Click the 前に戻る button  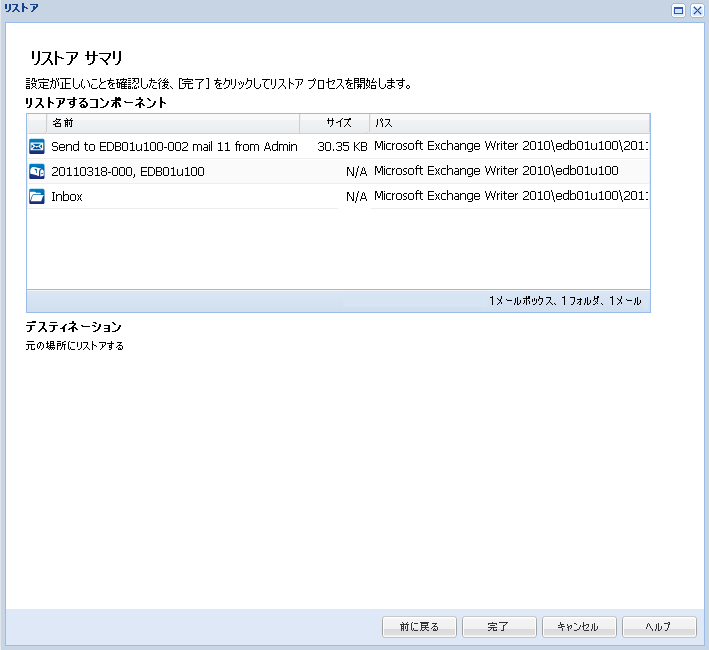pos(419,626)
